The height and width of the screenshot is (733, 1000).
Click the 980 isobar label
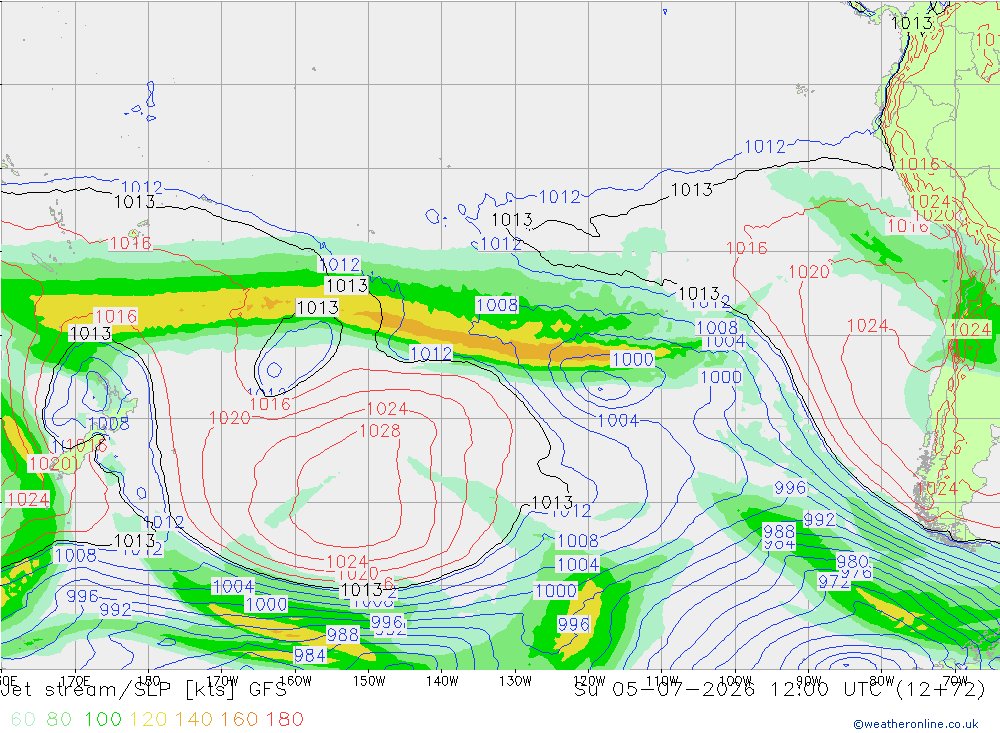[853, 561]
